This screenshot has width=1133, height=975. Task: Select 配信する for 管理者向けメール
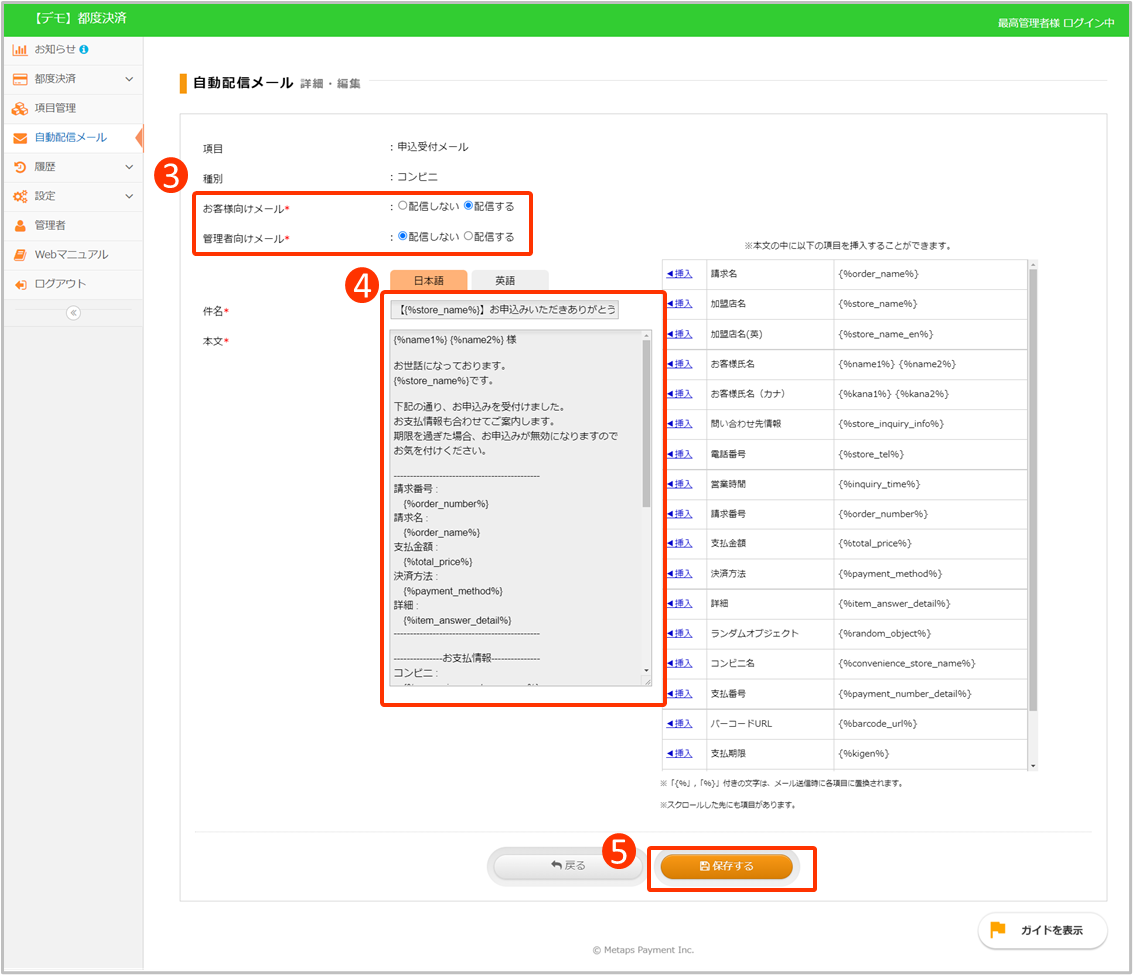(x=468, y=237)
